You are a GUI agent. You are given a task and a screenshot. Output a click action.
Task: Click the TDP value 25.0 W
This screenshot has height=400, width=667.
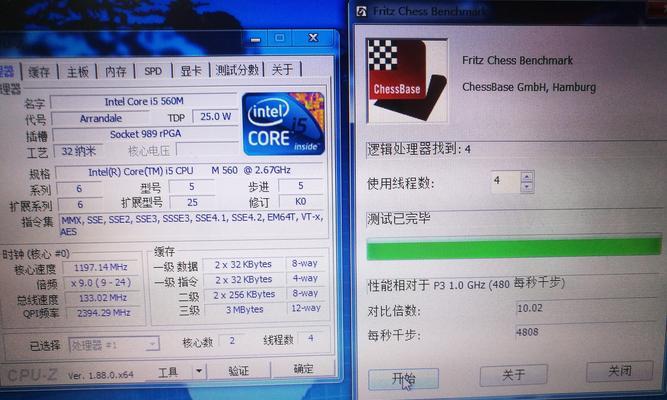[x=215, y=116]
